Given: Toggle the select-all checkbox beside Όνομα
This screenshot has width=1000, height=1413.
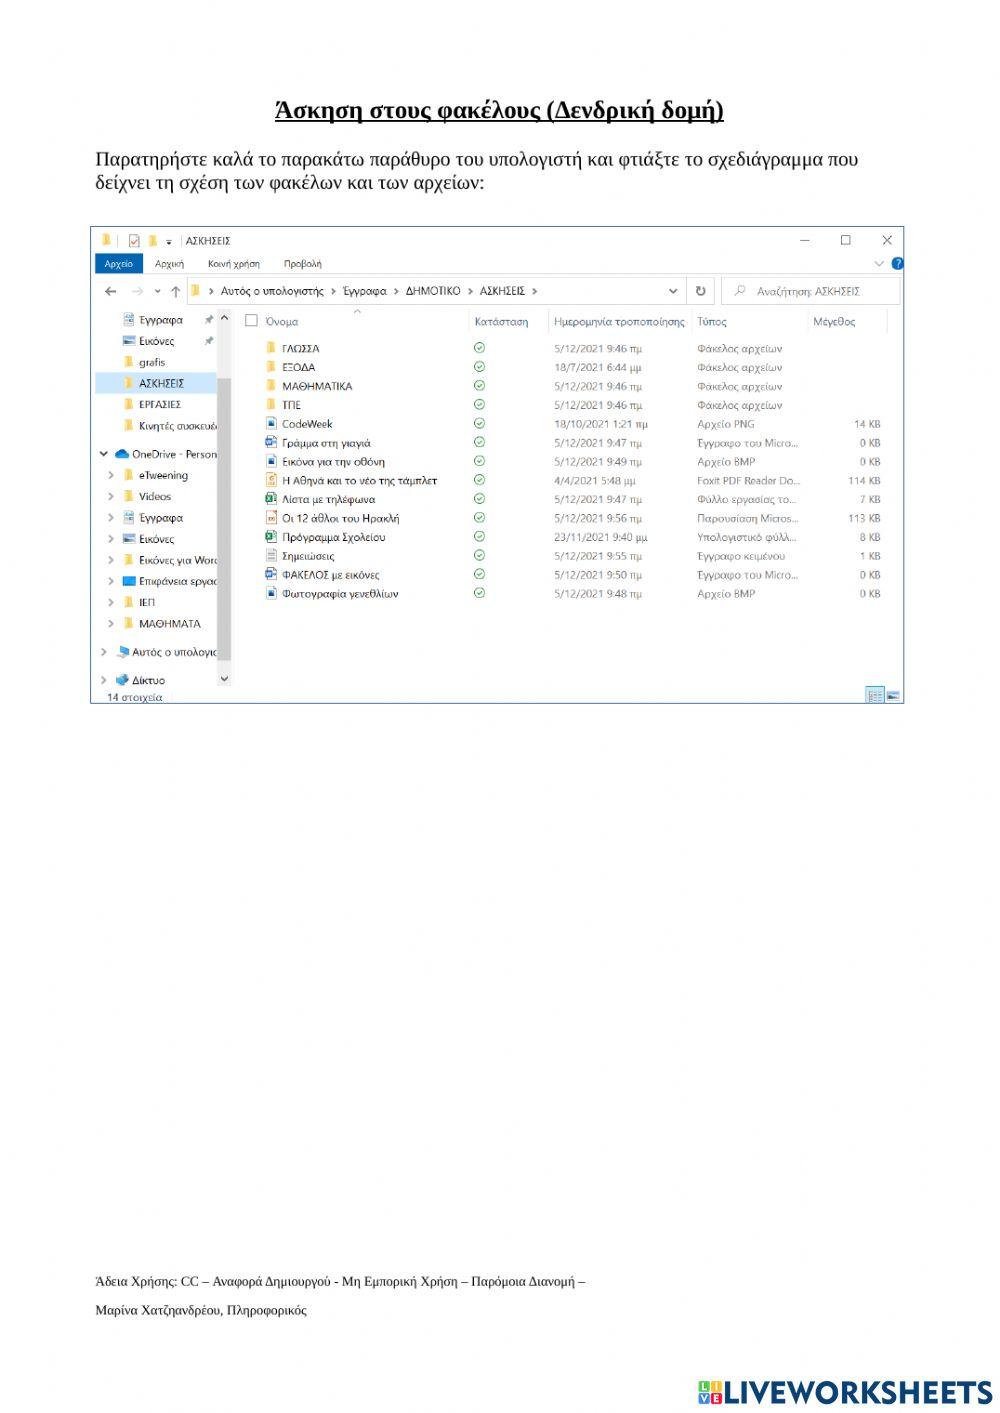Looking at the screenshot, I should point(252,321).
